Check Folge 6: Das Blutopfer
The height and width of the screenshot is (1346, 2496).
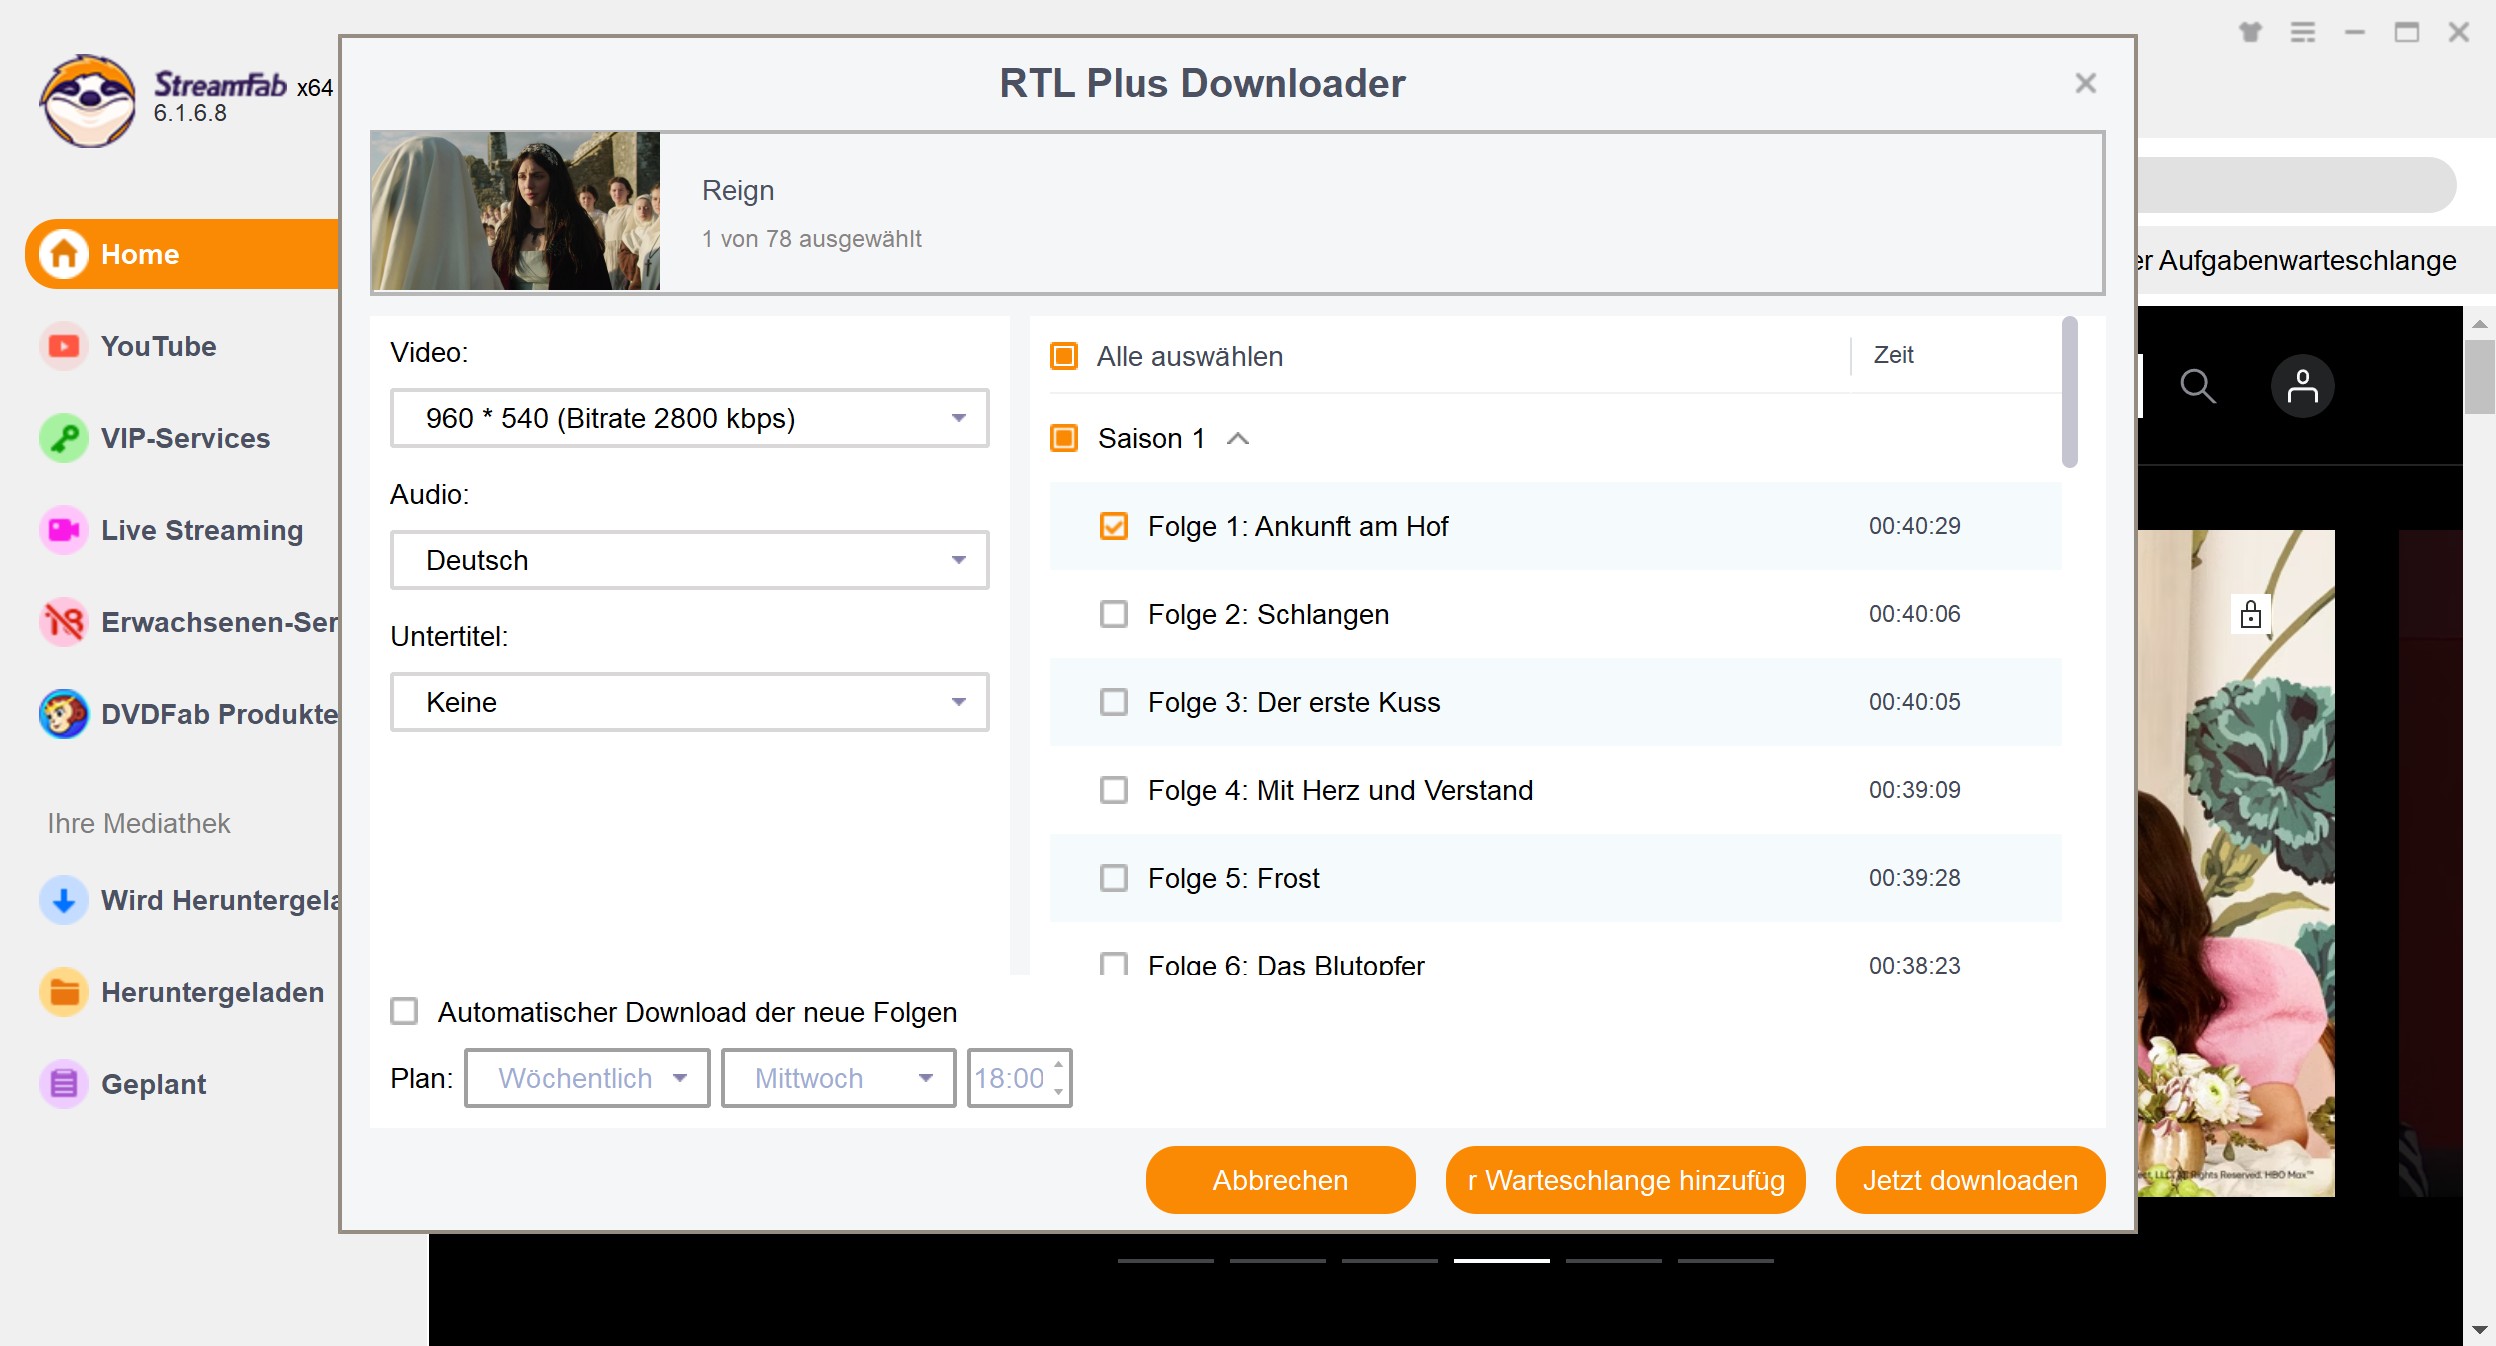coord(1114,964)
